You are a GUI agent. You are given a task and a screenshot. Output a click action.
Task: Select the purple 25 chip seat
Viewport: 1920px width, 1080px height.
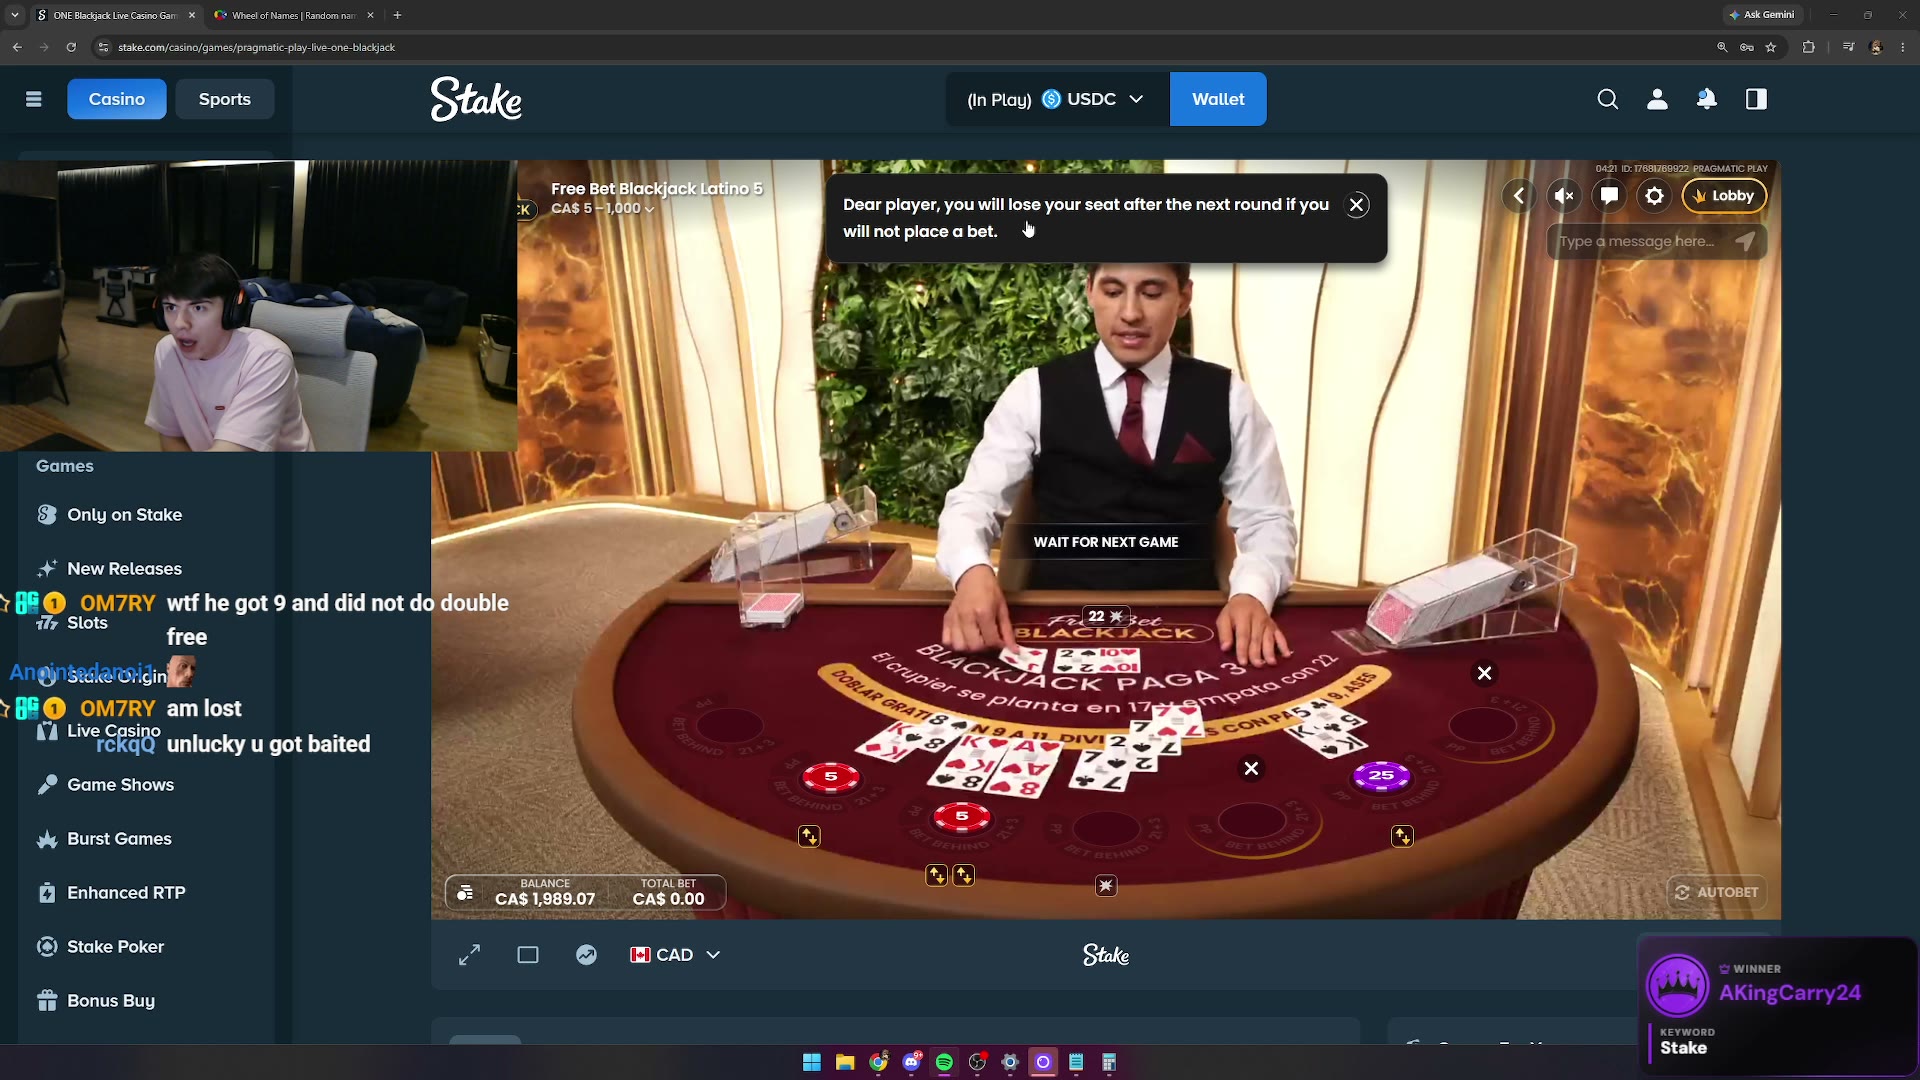point(1381,775)
